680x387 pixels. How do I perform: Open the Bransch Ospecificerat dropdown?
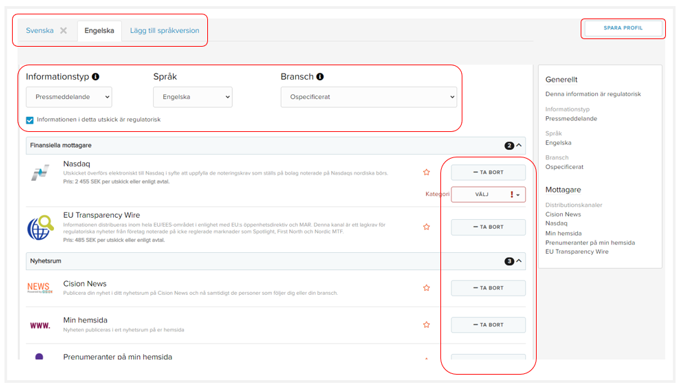[368, 97]
